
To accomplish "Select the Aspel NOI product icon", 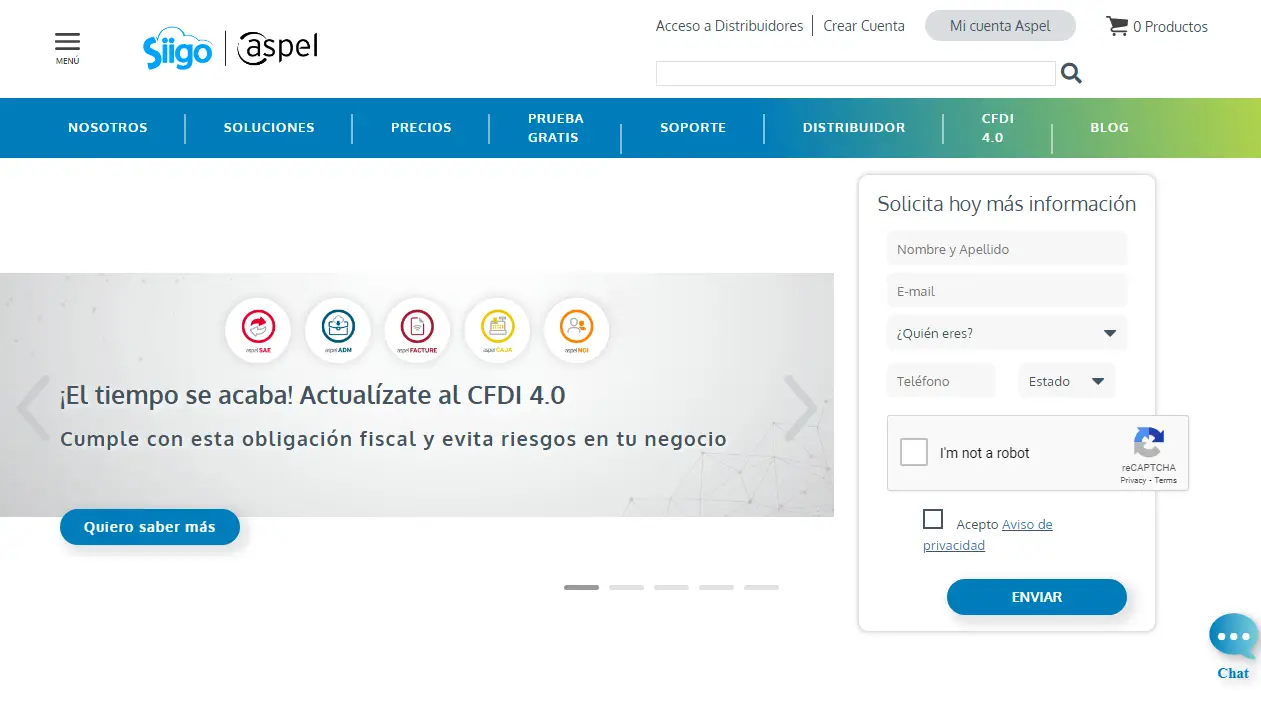I will click(x=577, y=330).
